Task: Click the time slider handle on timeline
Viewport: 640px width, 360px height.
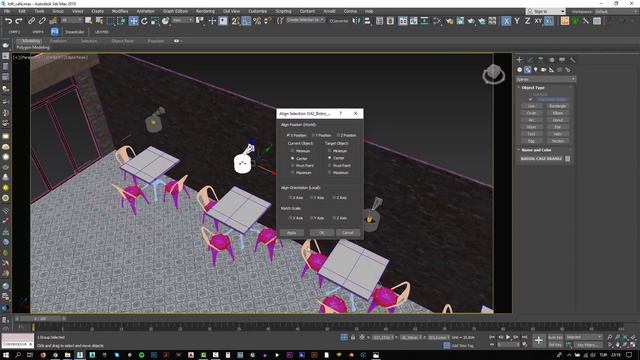Action: point(40,318)
